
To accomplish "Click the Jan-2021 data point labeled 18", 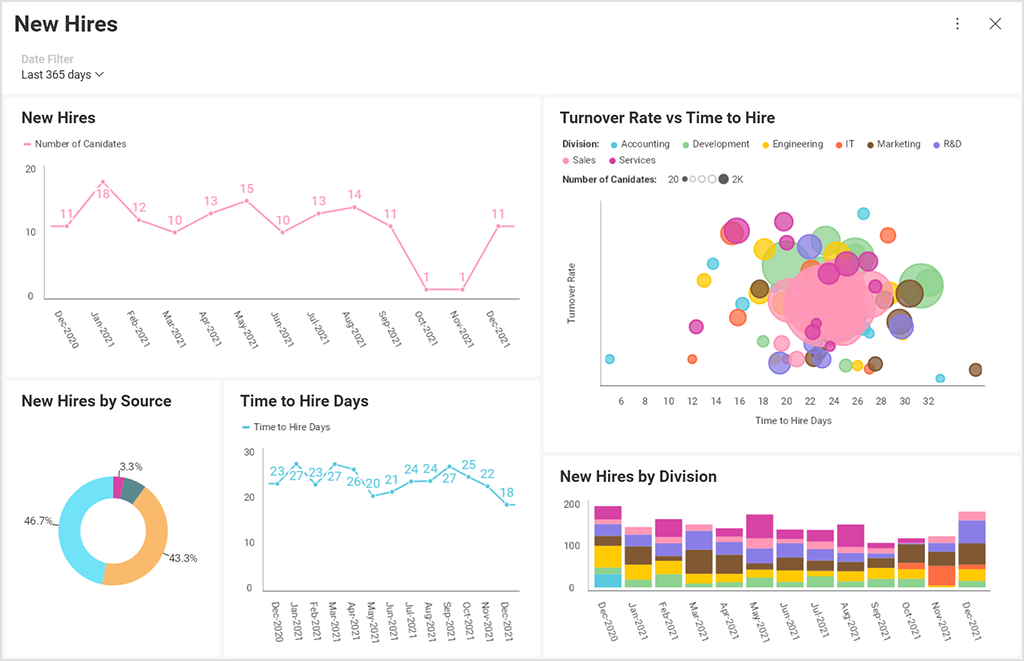I will 103,182.
